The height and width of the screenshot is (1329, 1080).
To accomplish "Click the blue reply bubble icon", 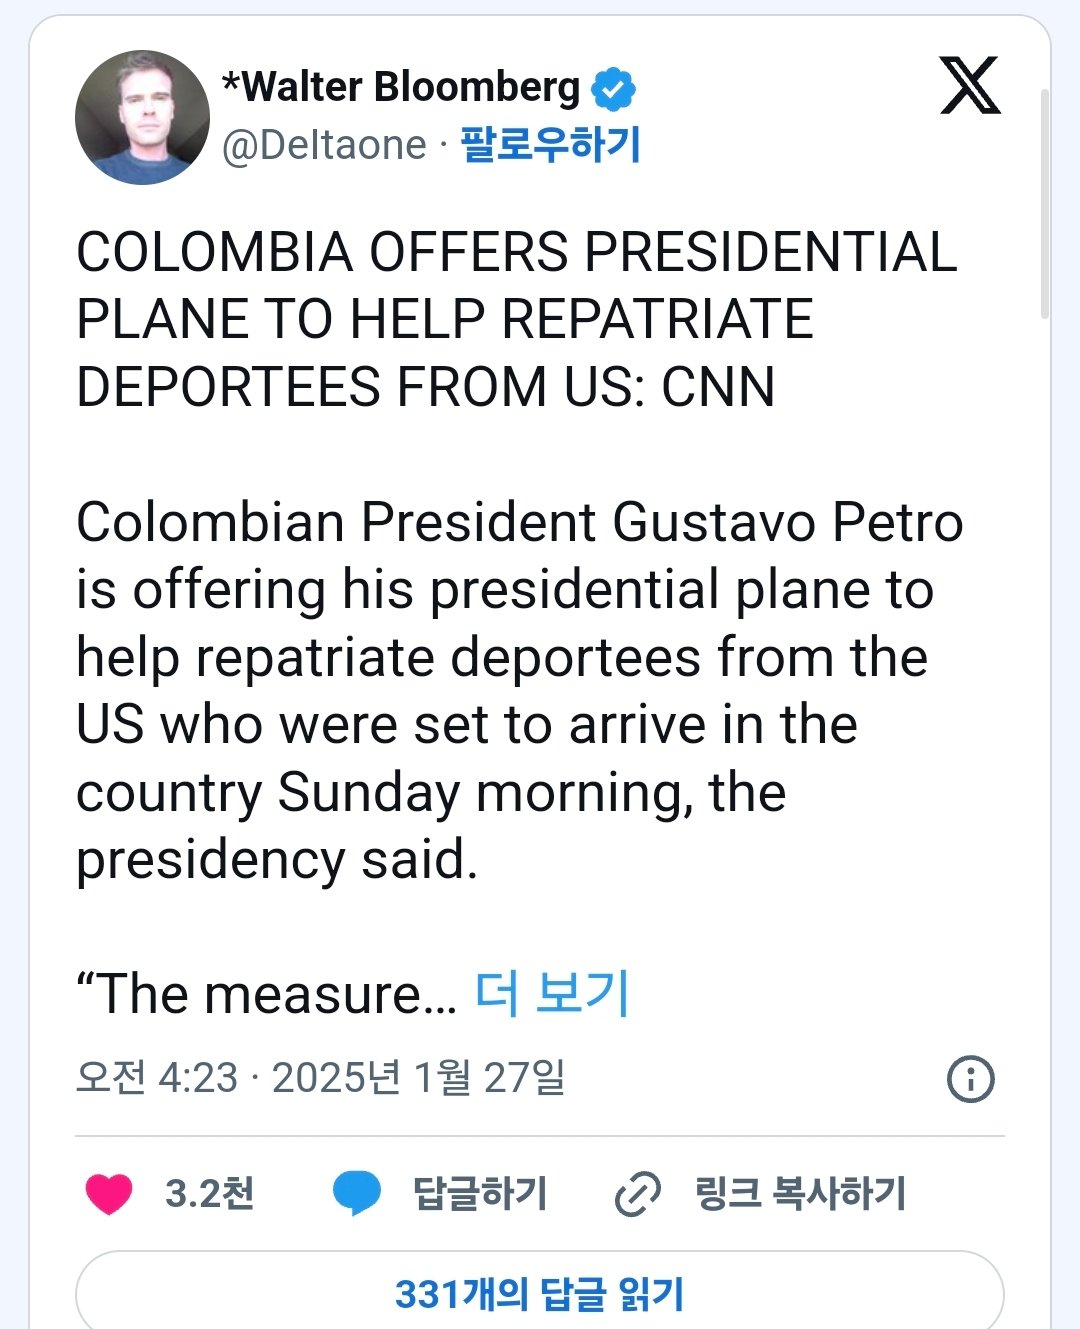I will coord(356,1194).
